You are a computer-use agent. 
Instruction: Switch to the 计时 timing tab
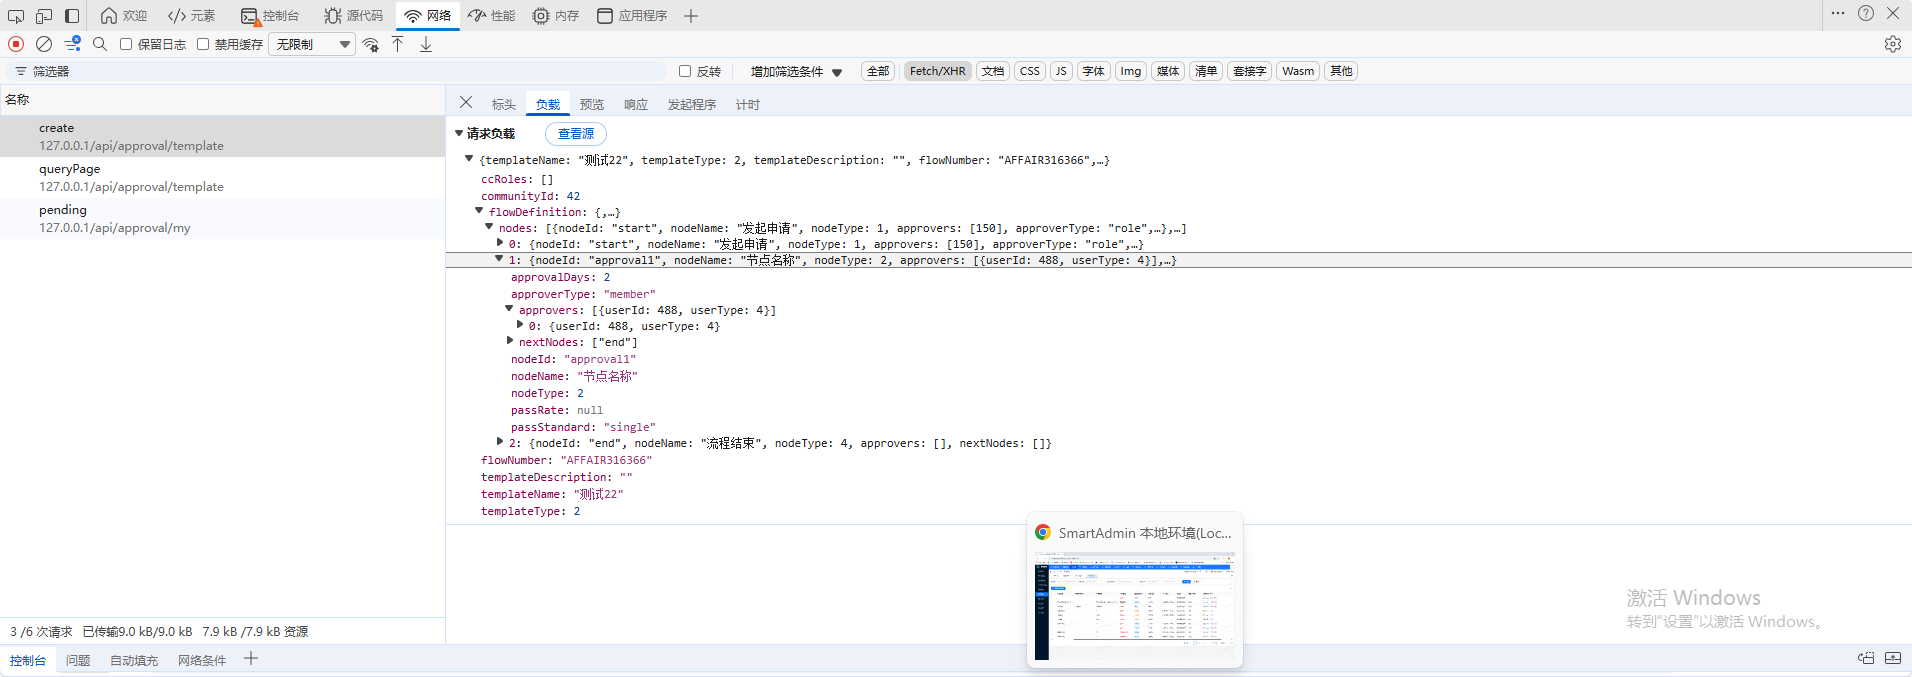click(748, 104)
